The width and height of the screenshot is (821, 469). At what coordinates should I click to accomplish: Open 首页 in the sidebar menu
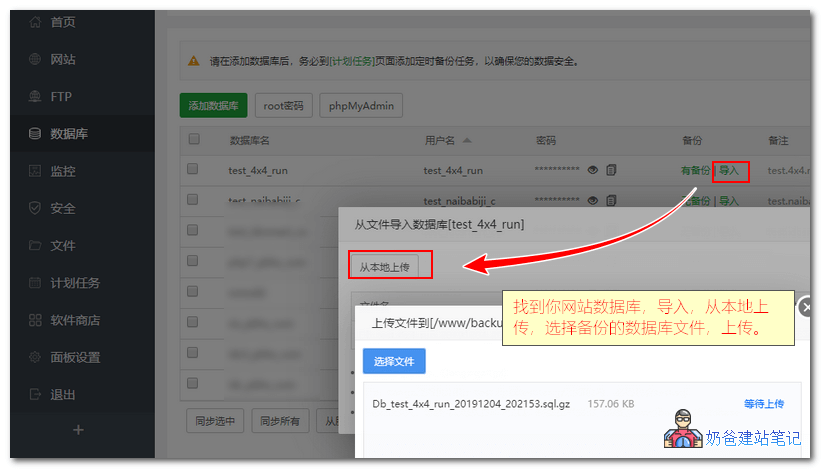click(63, 22)
